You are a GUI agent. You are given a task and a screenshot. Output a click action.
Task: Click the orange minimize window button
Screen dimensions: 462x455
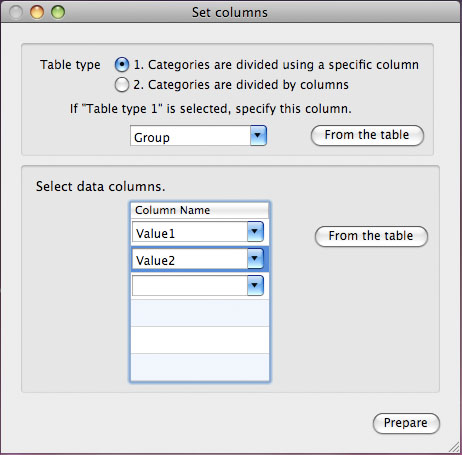37,12
